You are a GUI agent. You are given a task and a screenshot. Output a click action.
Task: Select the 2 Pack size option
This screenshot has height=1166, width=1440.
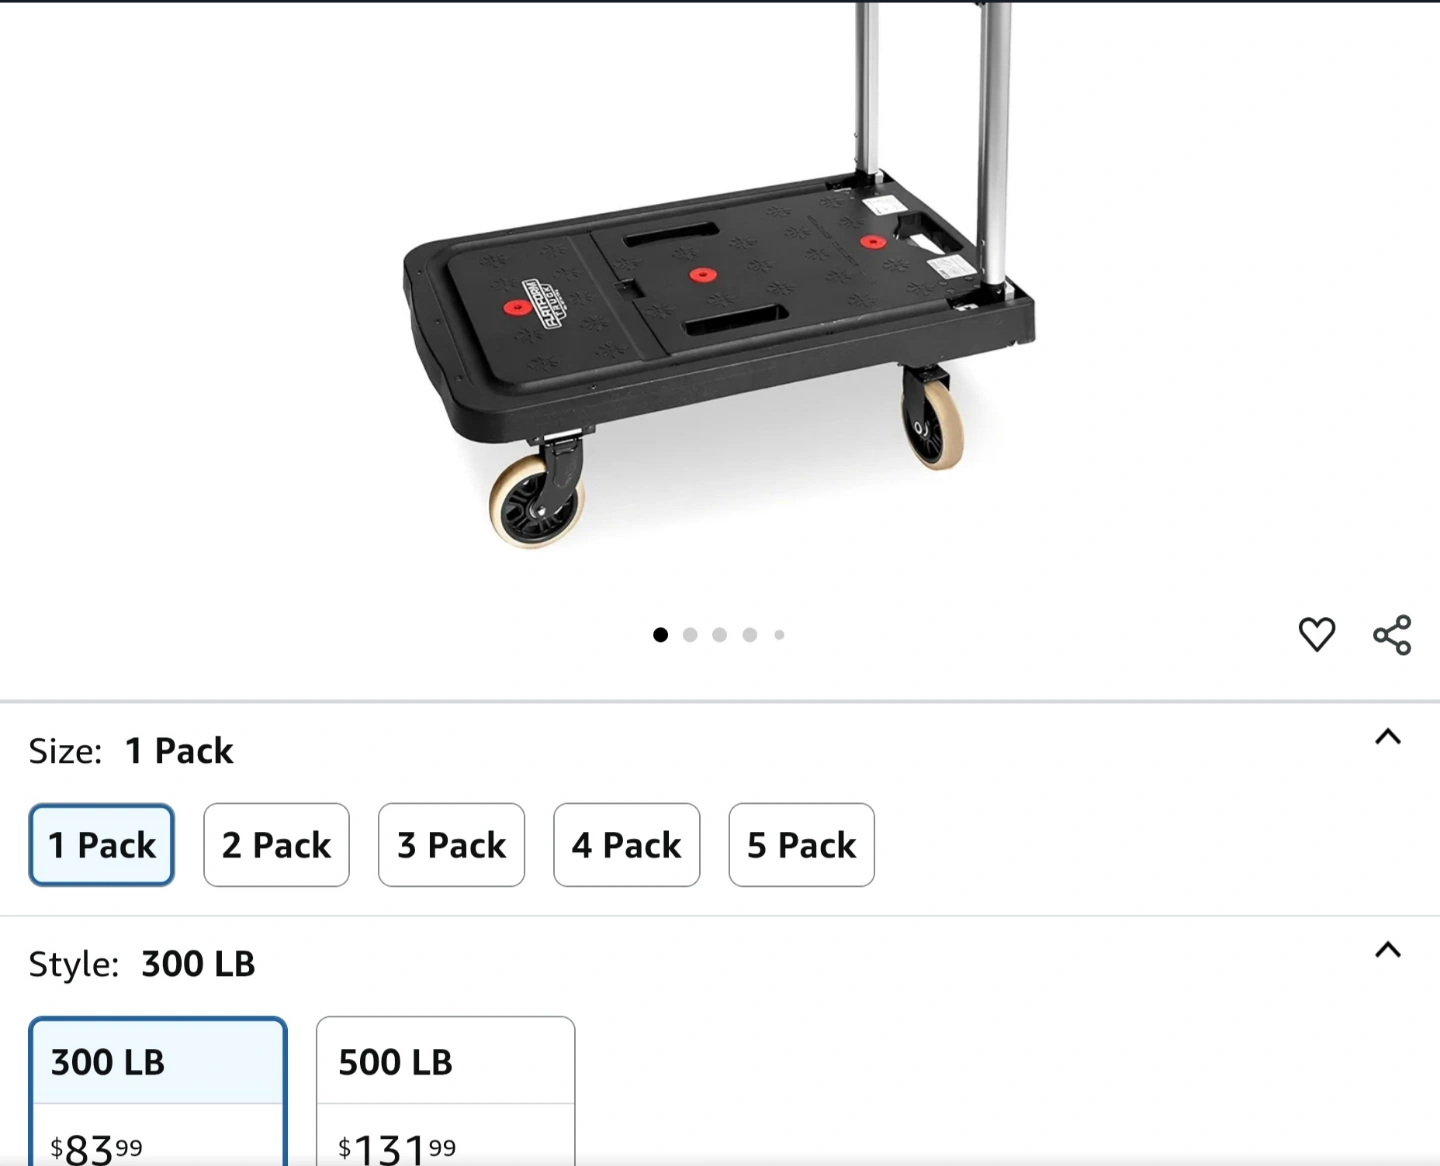click(276, 845)
